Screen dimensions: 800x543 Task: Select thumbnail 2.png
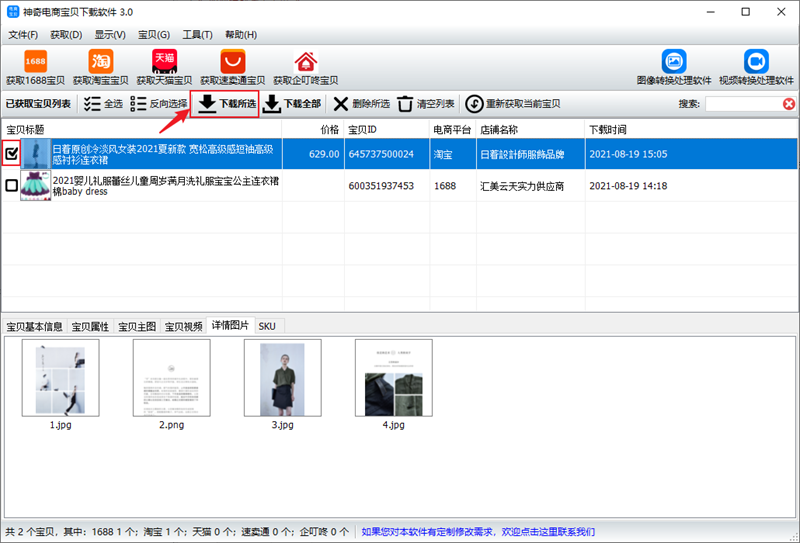point(171,378)
